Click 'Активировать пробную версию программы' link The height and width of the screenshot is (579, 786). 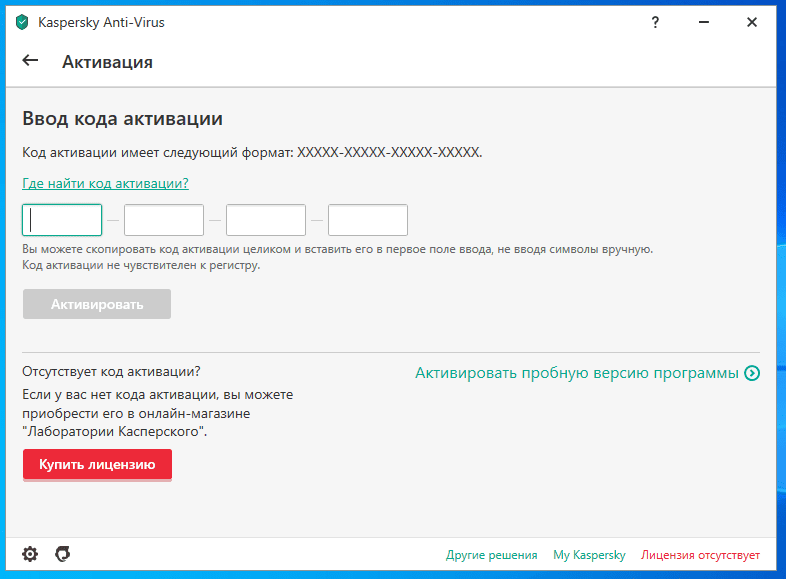coord(577,373)
